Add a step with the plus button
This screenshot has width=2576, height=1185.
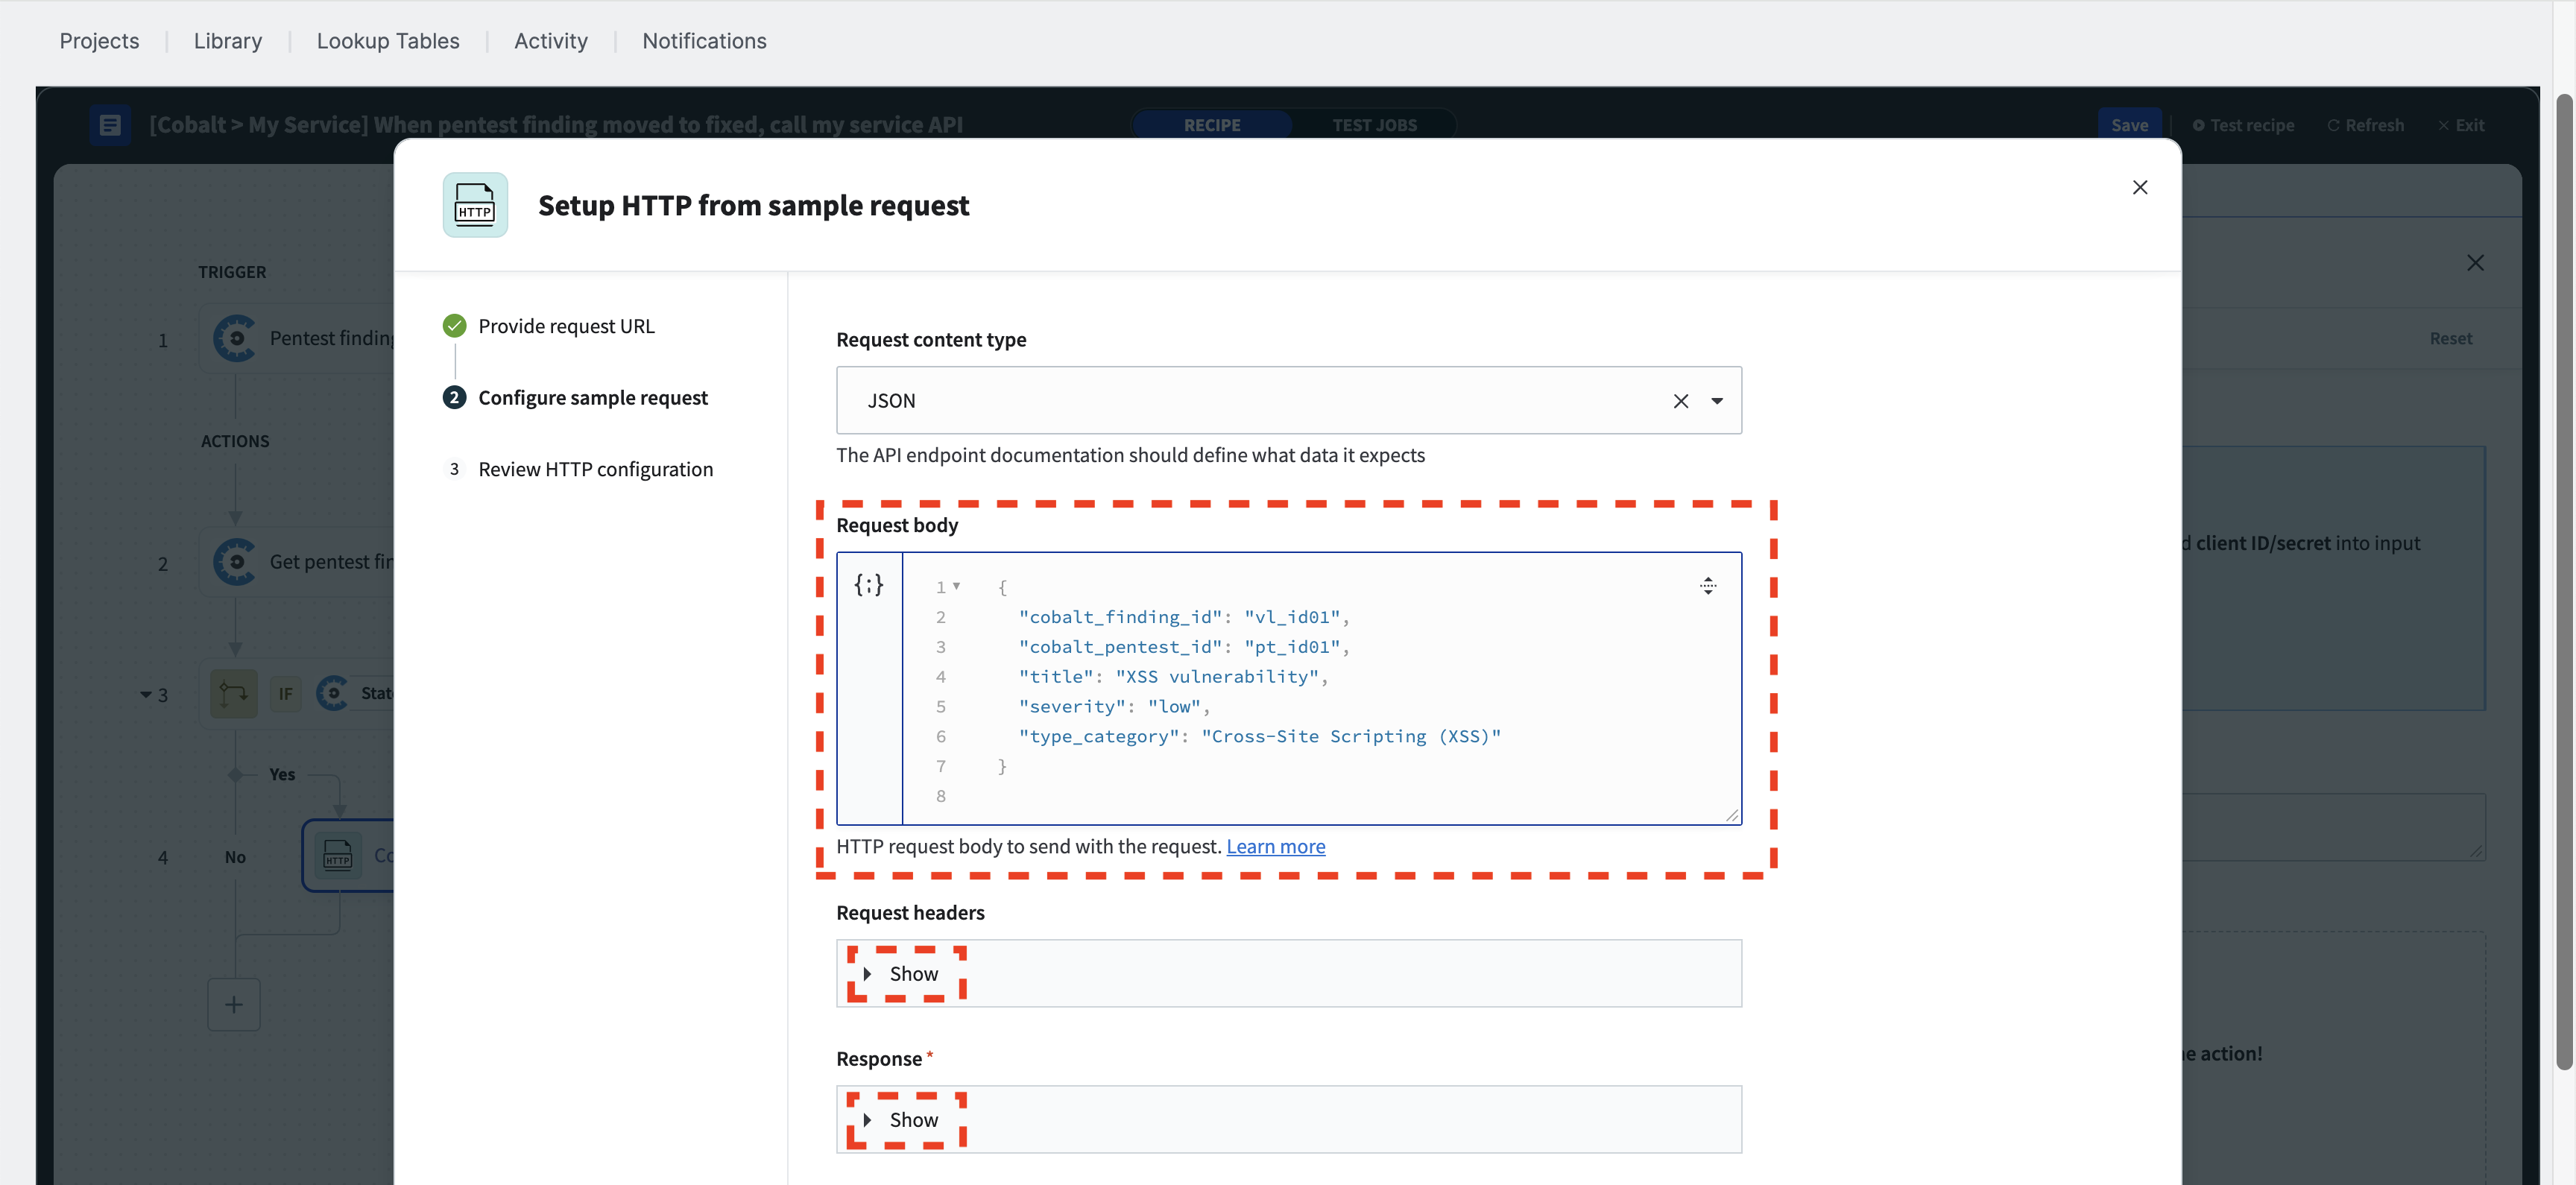click(x=234, y=1004)
